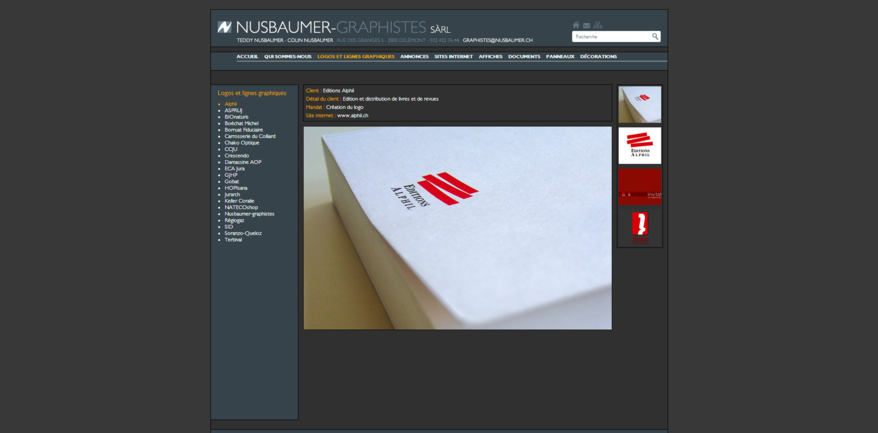Select Damassine AOP in the list
The height and width of the screenshot is (433, 878).
(243, 162)
